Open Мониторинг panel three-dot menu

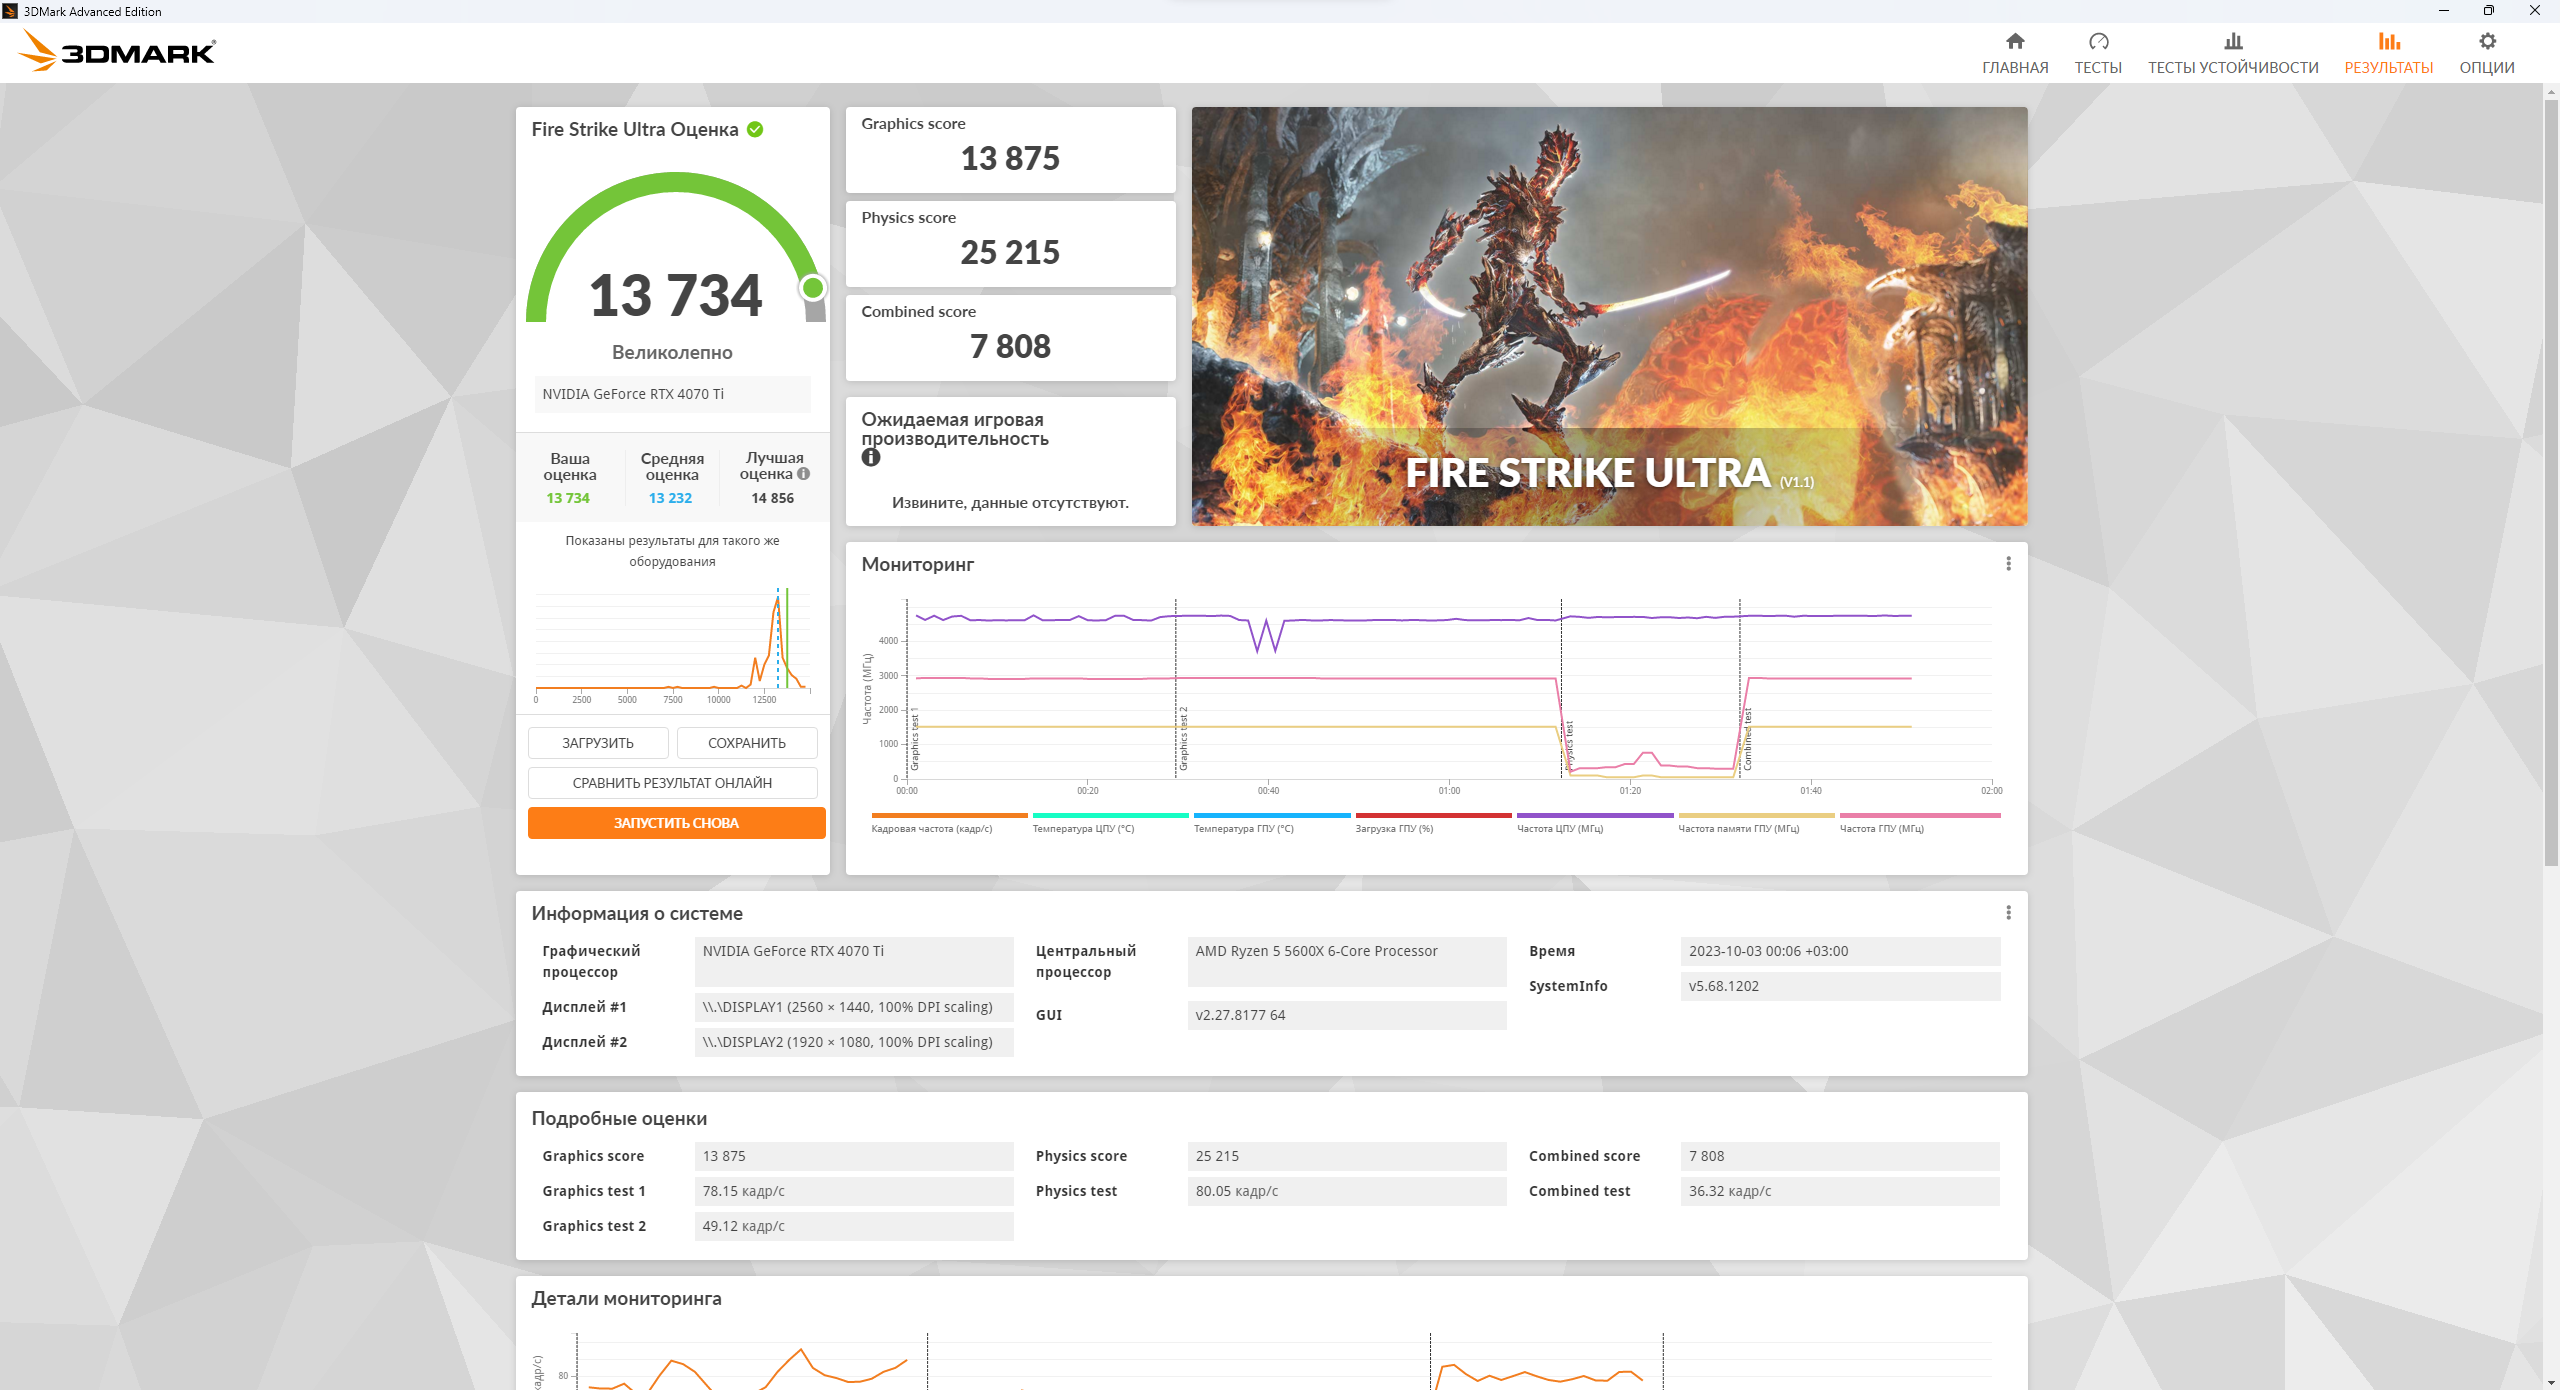coord(2007,564)
